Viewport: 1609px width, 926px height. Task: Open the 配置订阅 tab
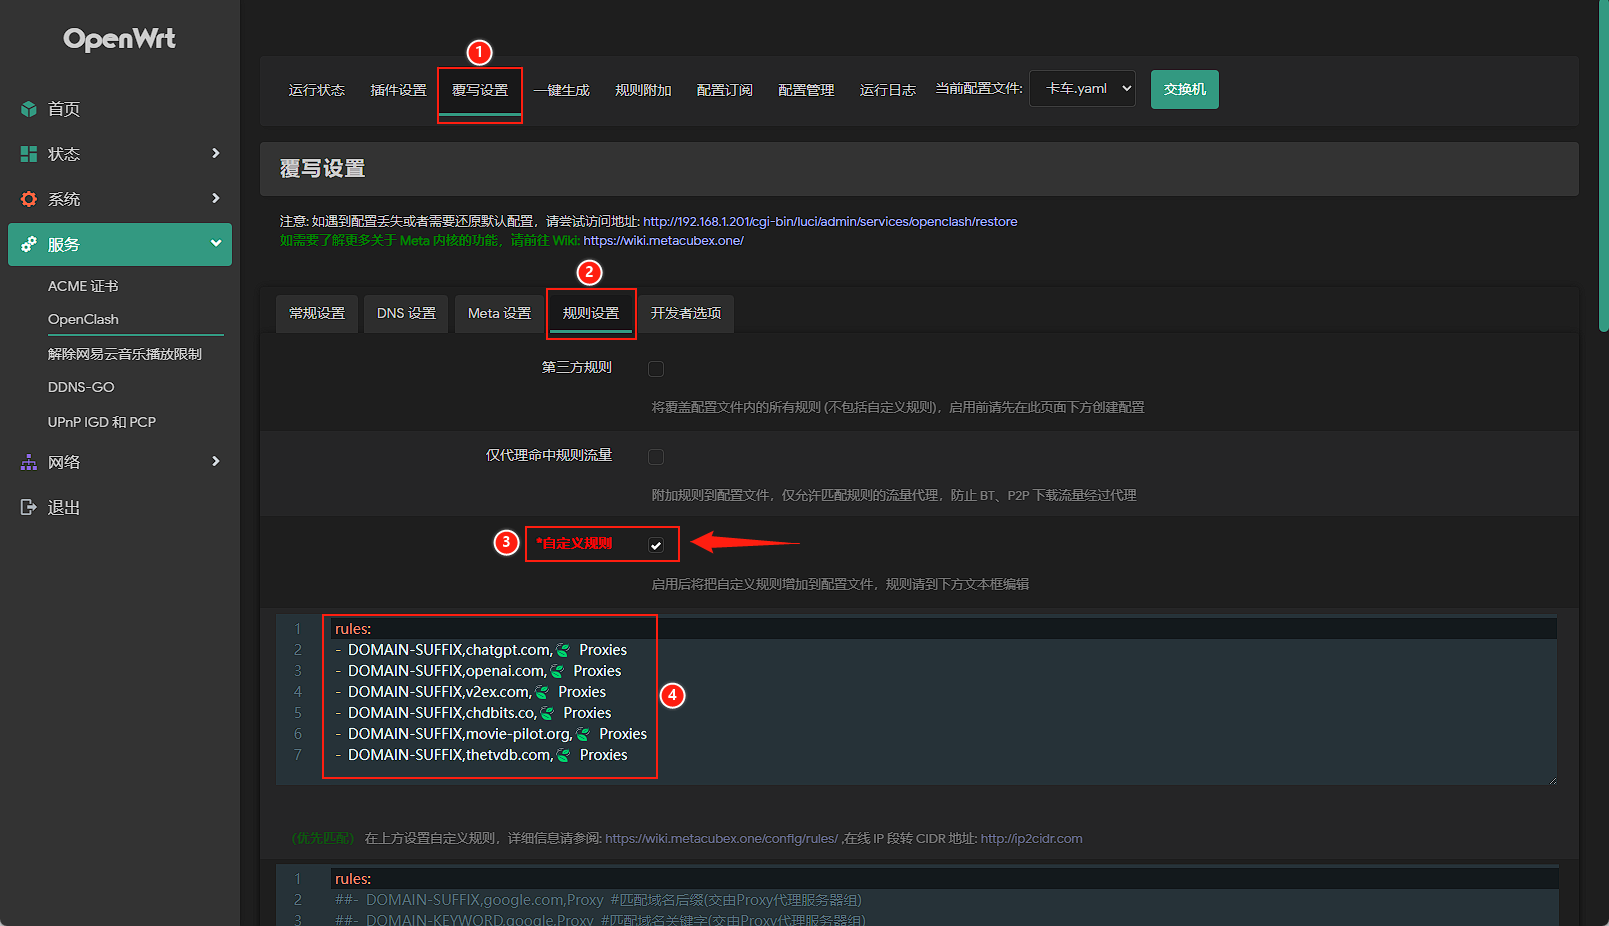(x=725, y=90)
